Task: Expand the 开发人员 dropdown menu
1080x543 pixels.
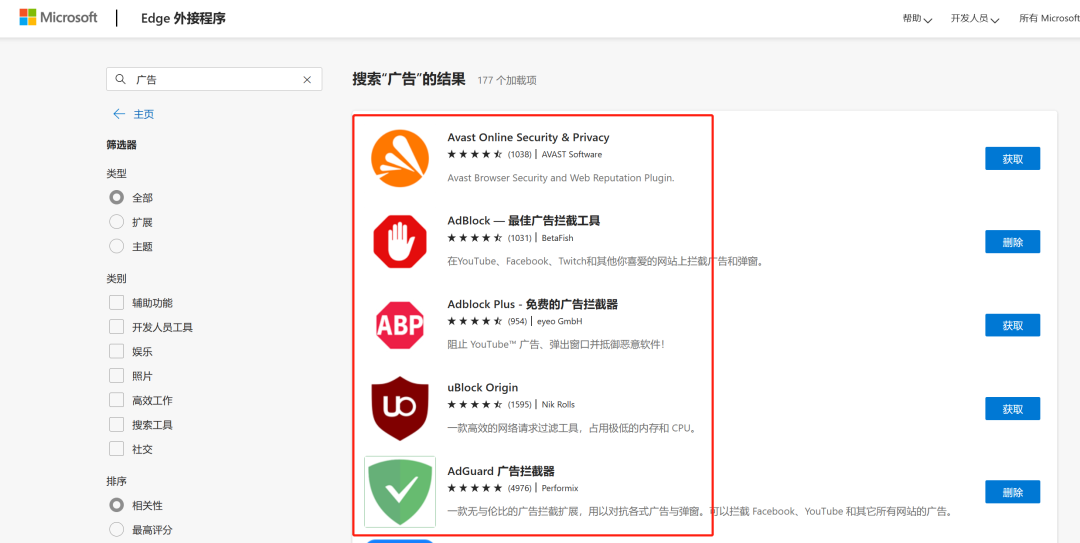Action: click(975, 19)
